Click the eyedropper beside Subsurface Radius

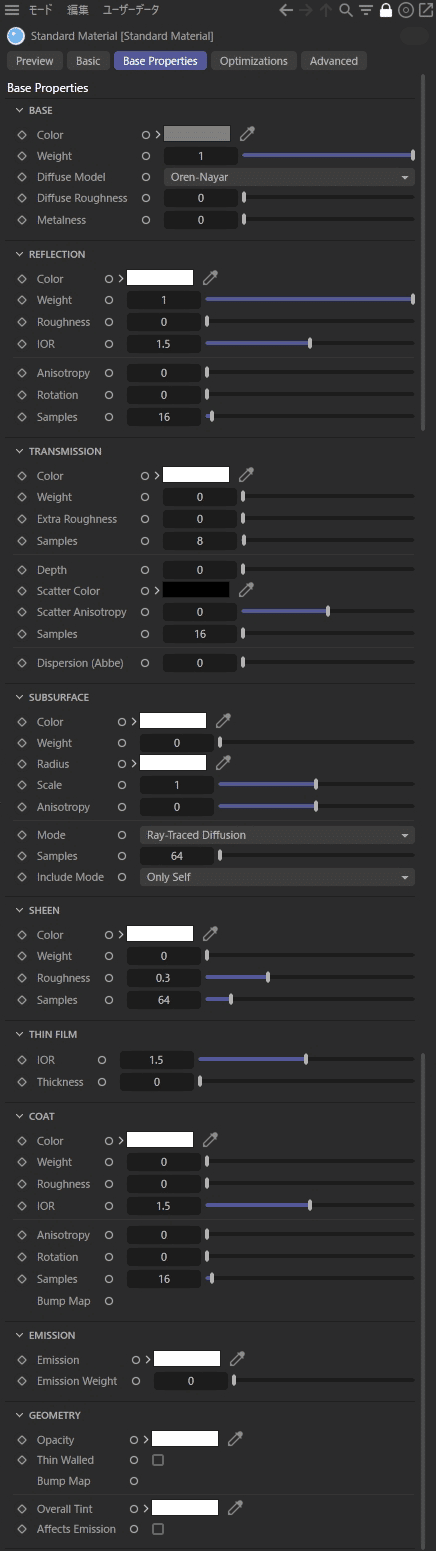pos(223,763)
